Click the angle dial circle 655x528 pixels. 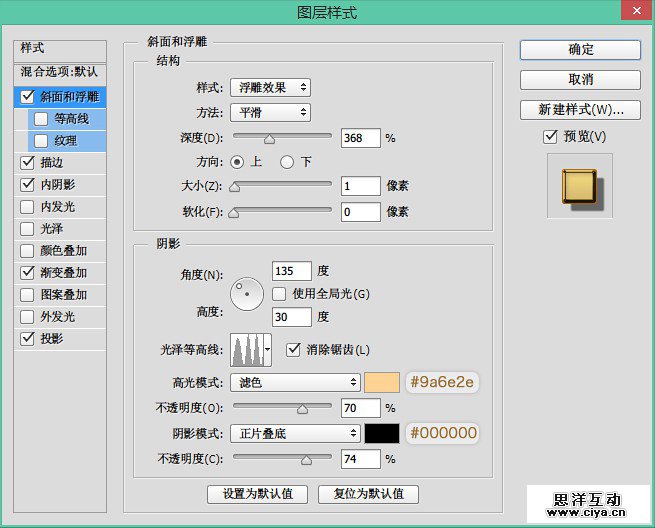[245, 293]
